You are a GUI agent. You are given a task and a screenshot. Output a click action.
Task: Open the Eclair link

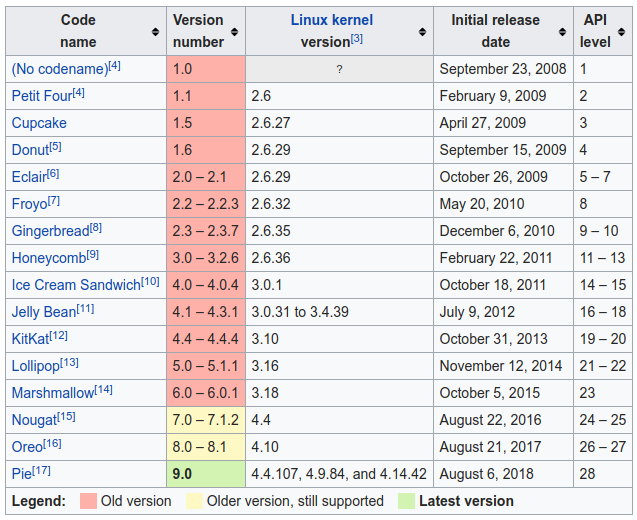(29, 177)
